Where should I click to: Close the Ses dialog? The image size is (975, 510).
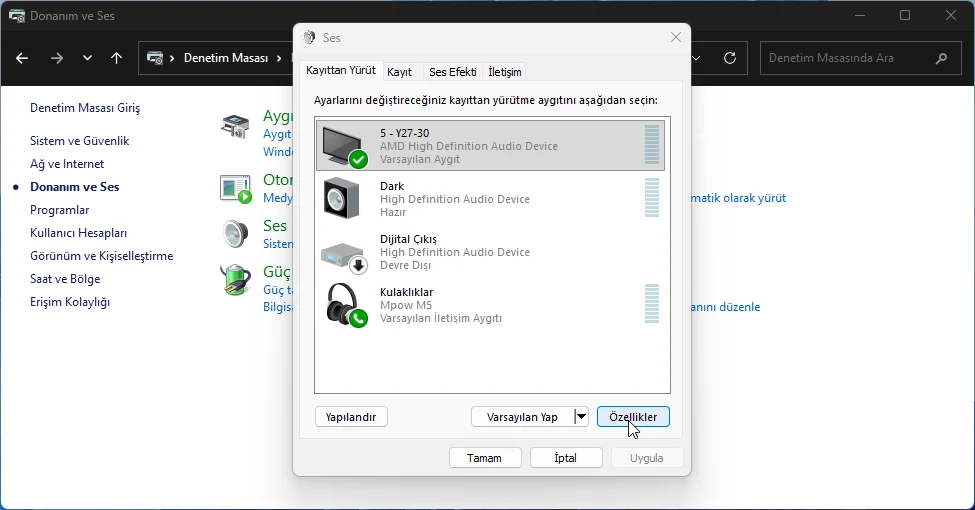pos(676,37)
